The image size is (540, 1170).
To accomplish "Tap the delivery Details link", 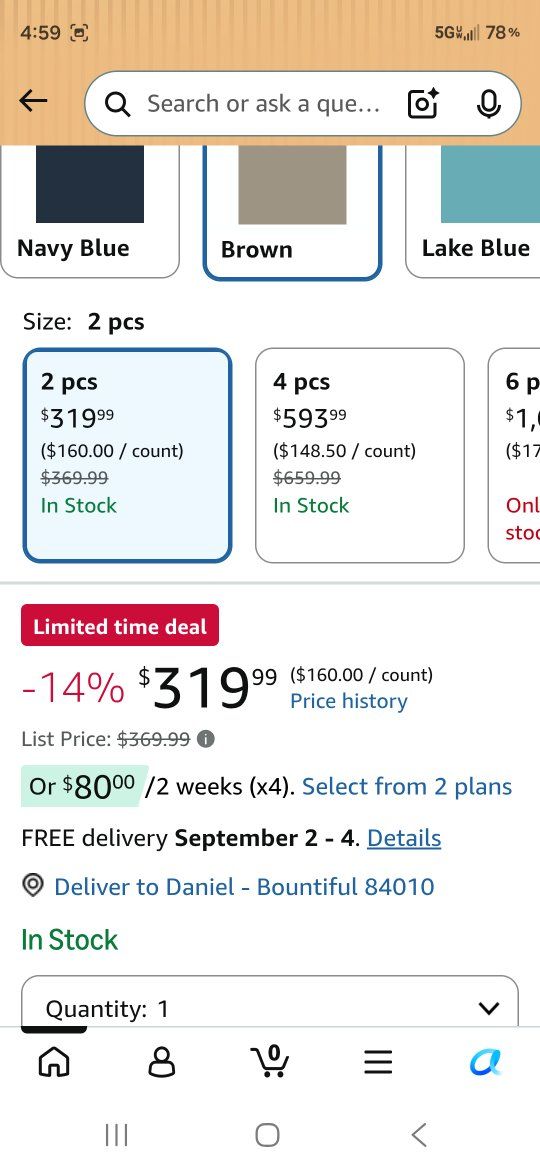I will [x=404, y=838].
